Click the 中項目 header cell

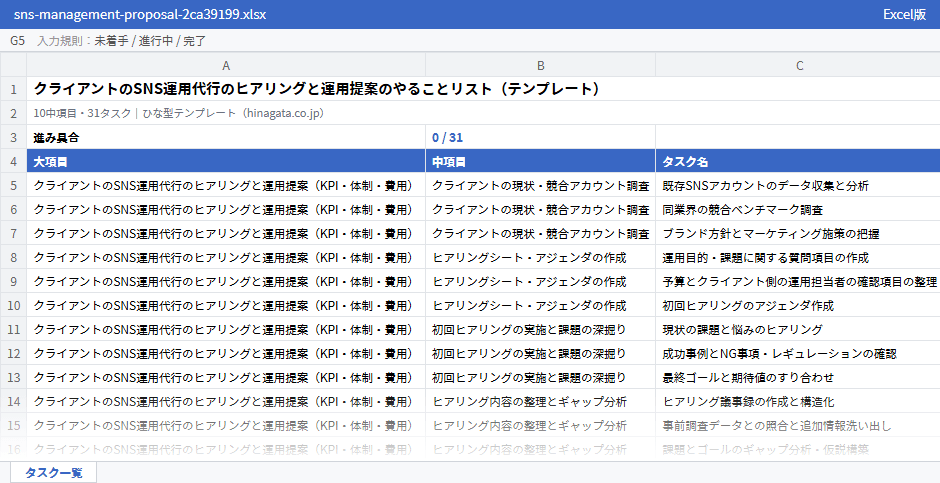[x=540, y=161]
